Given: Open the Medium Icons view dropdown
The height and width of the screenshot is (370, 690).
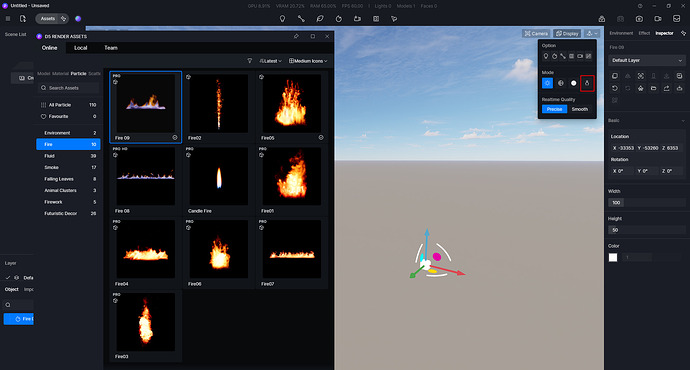Looking at the screenshot, I should pos(308,61).
